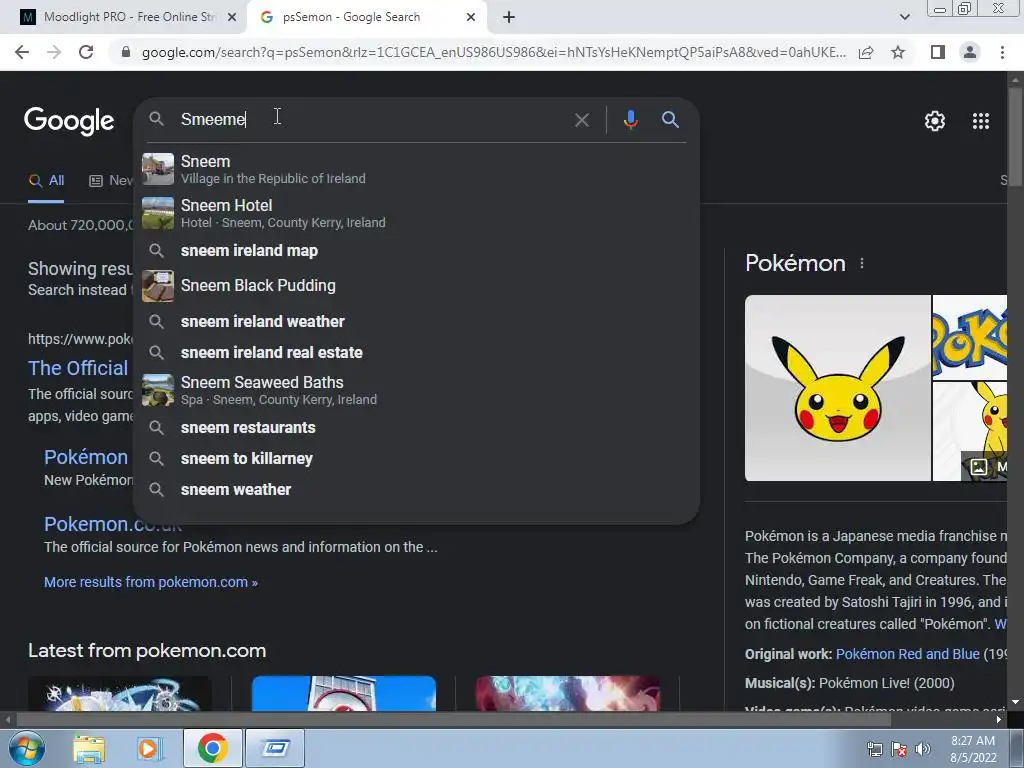Open Pokemon.co.uk result link

click(113, 524)
